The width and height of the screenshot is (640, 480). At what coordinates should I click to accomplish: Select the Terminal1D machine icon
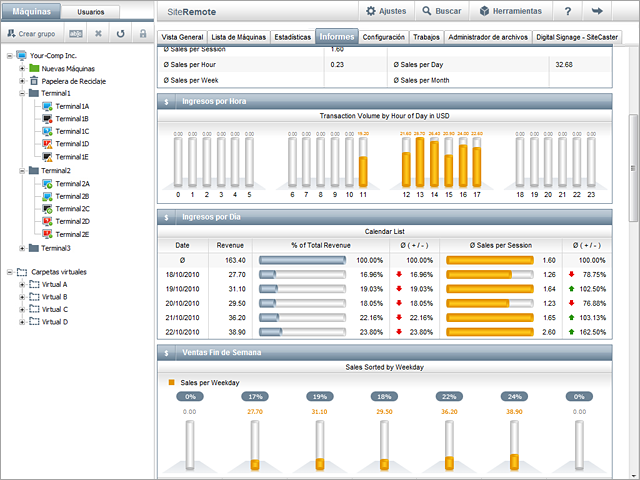[x=46, y=144]
